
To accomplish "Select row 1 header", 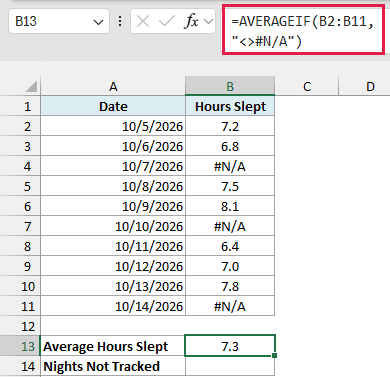I will pos(20,106).
